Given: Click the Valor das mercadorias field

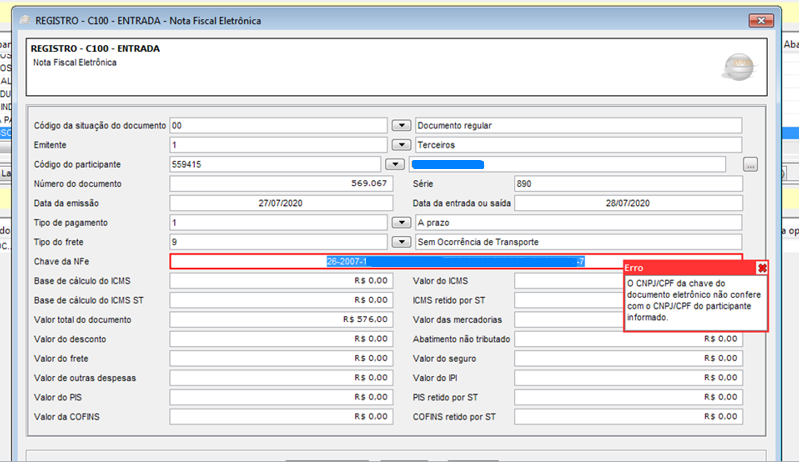Looking at the screenshot, I should coord(569,319).
